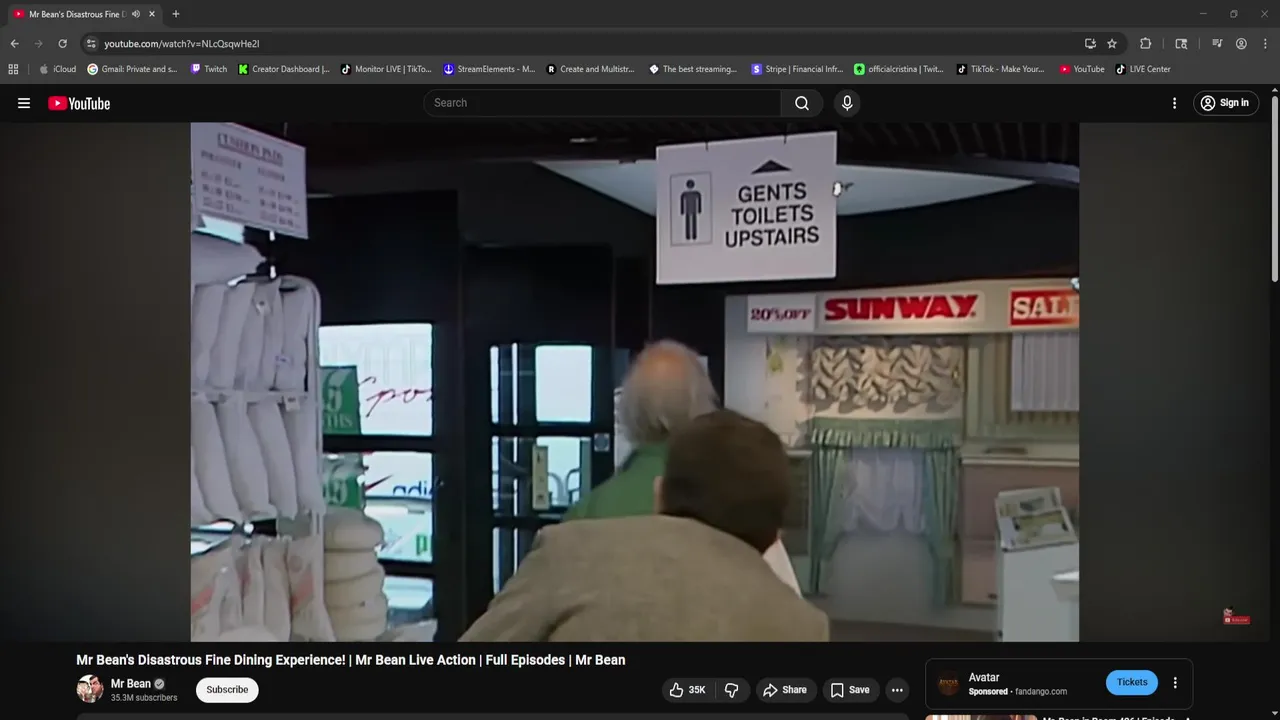Click the Avatar sponsored ad title
The height and width of the screenshot is (720, 1280).
pyautogui.click(x=984, y=677)
